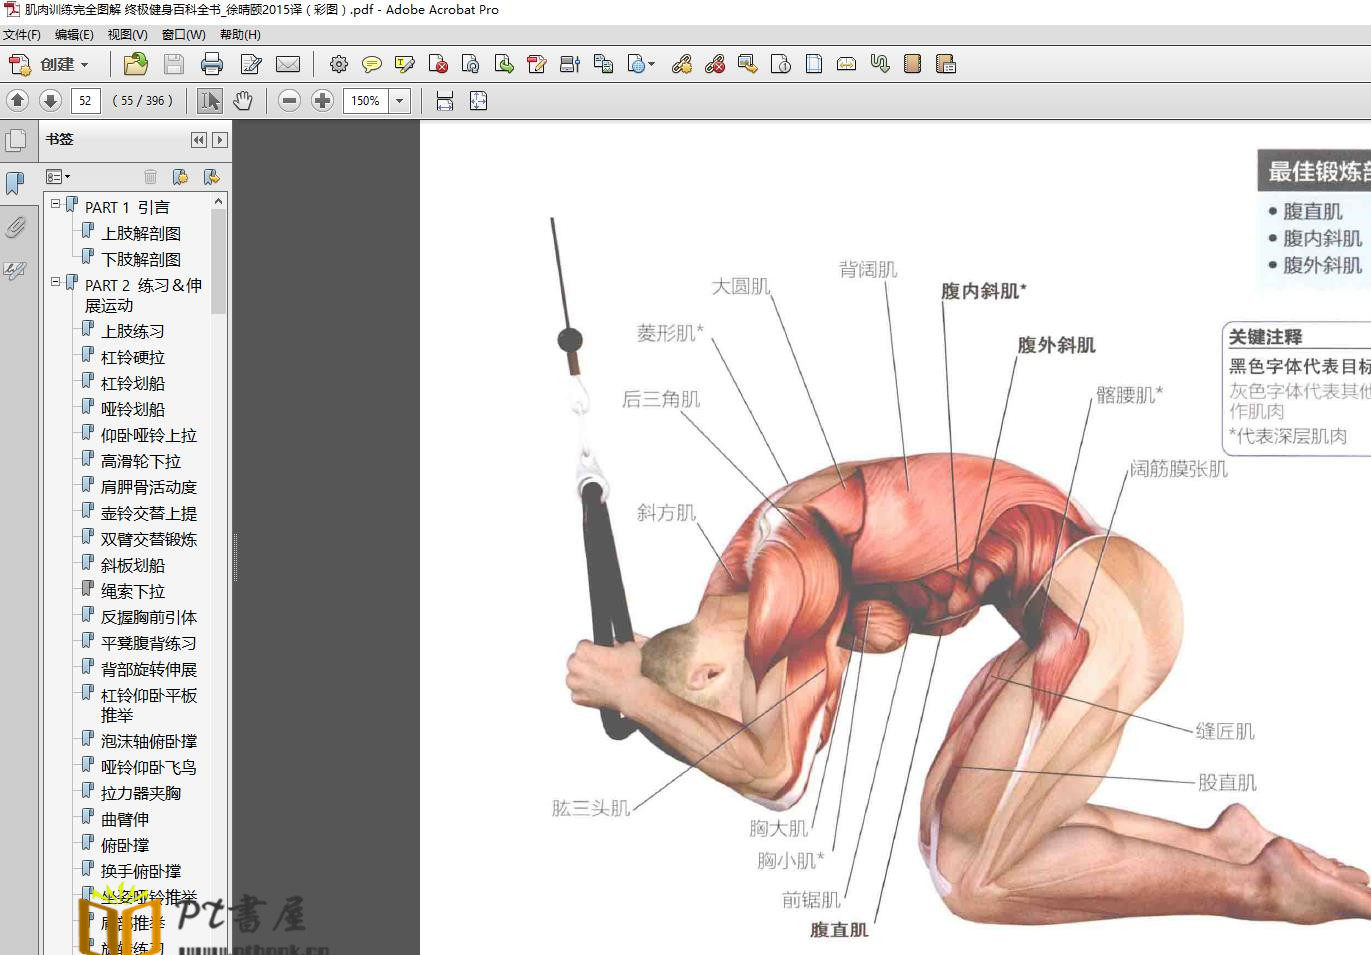Fit one full page in window
This screenshot has width=1371, height=955.
(x=478, y=101)
